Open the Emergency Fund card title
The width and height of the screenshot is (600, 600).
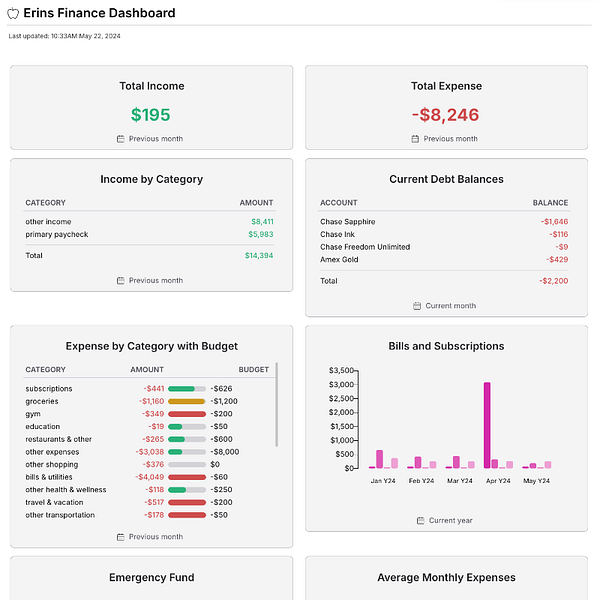[x=152, y=577]
